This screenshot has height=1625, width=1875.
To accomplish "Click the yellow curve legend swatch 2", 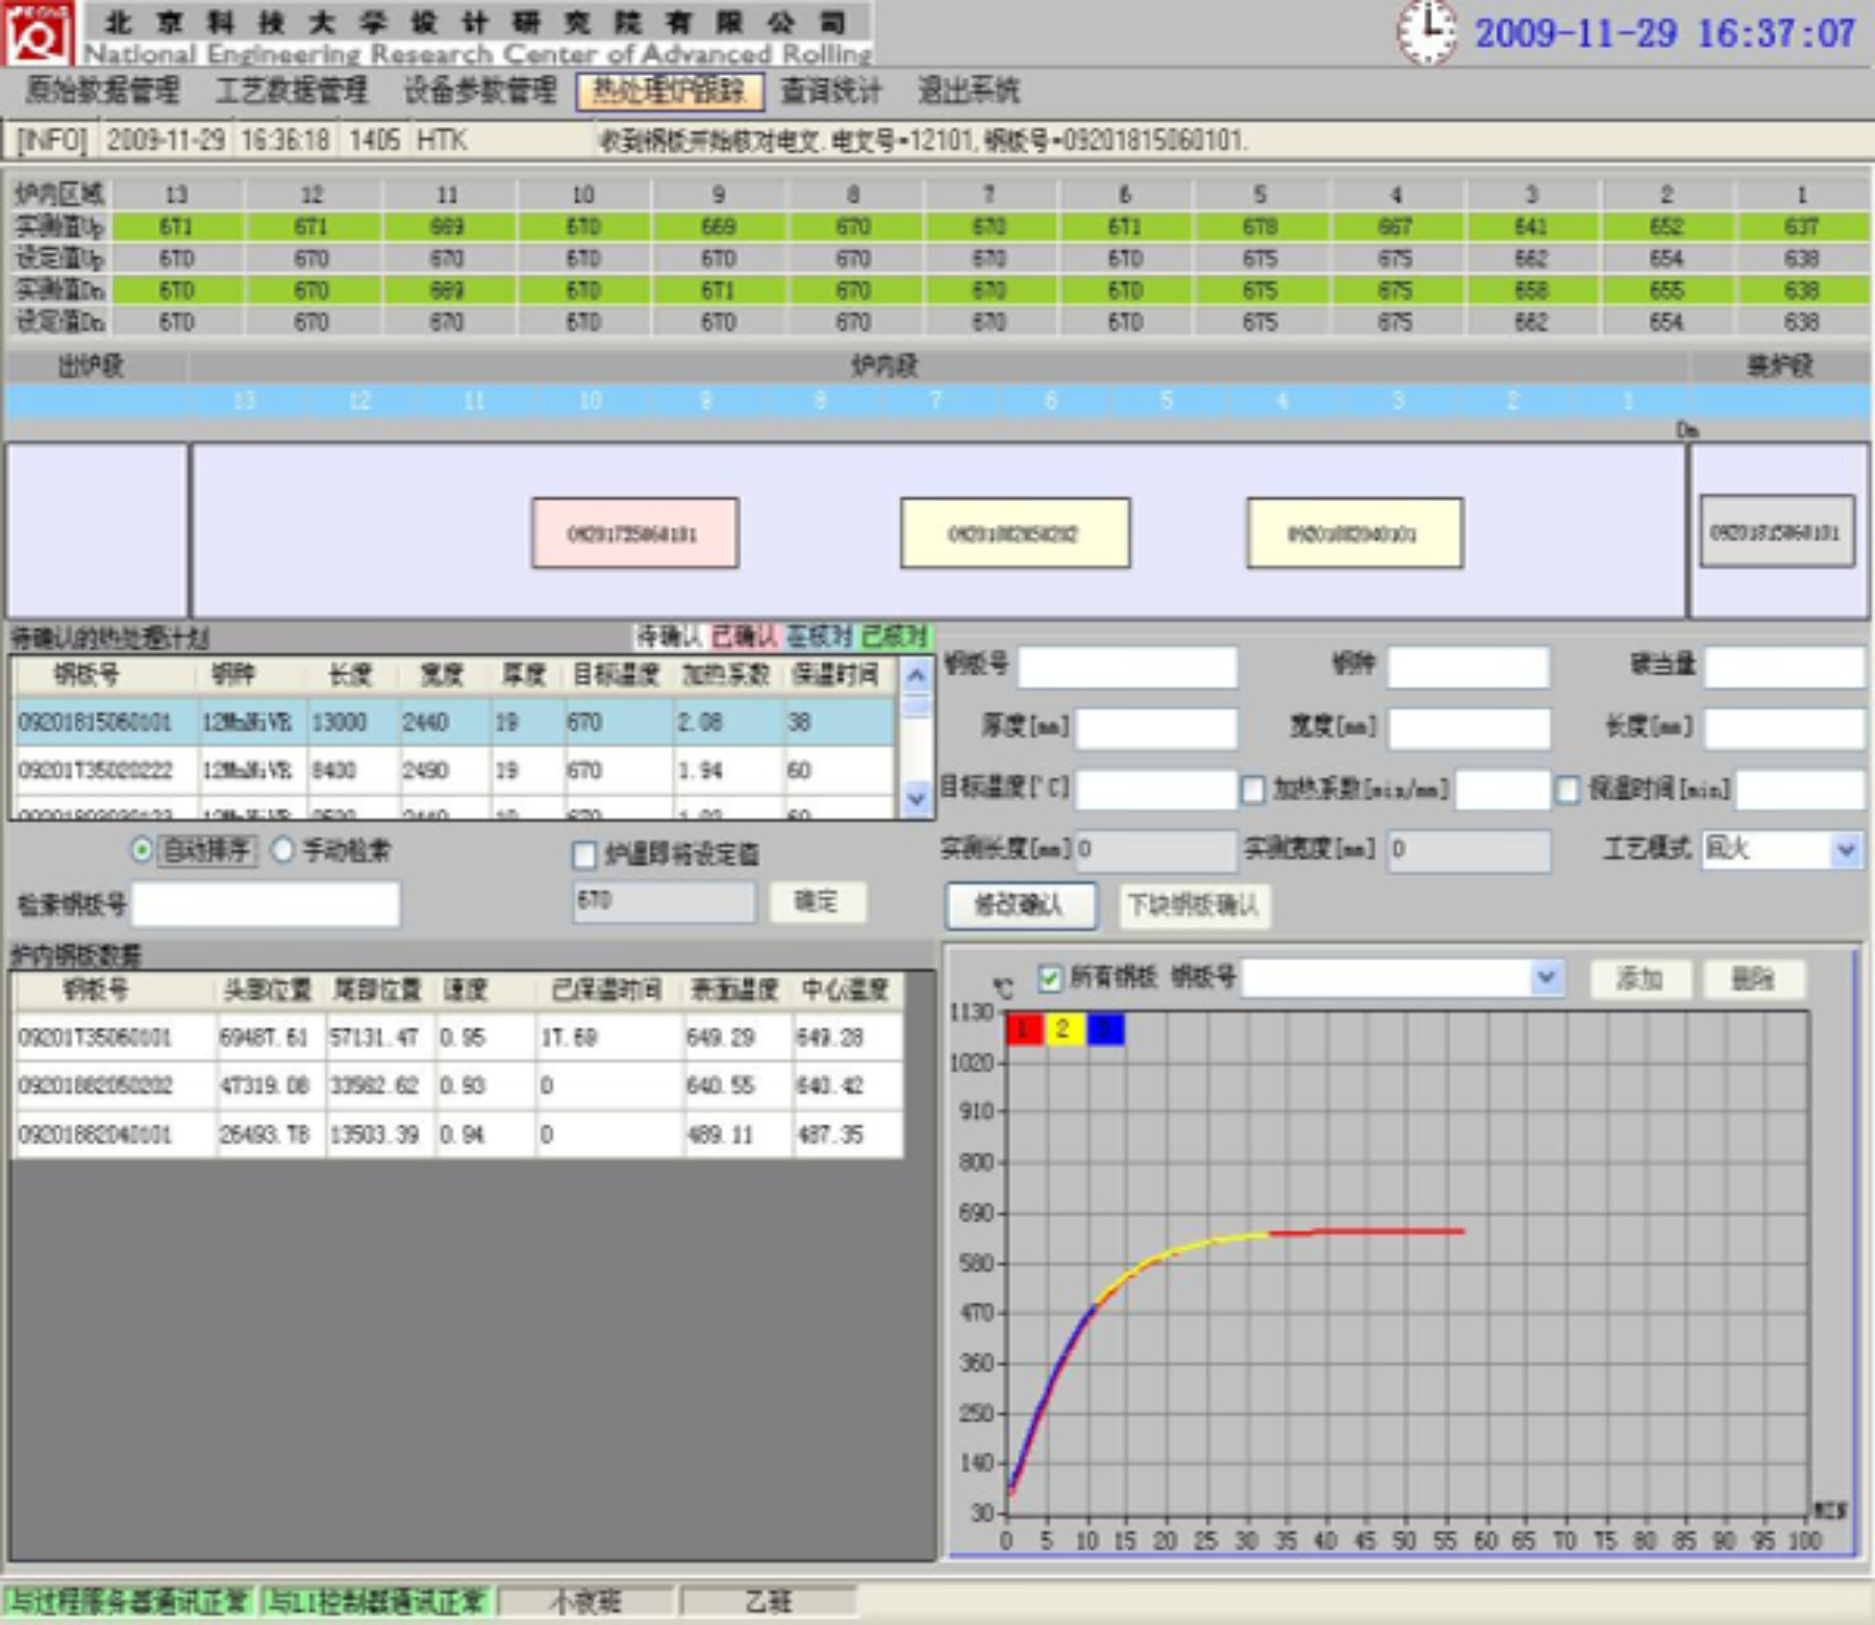I will (1064, 1029).
